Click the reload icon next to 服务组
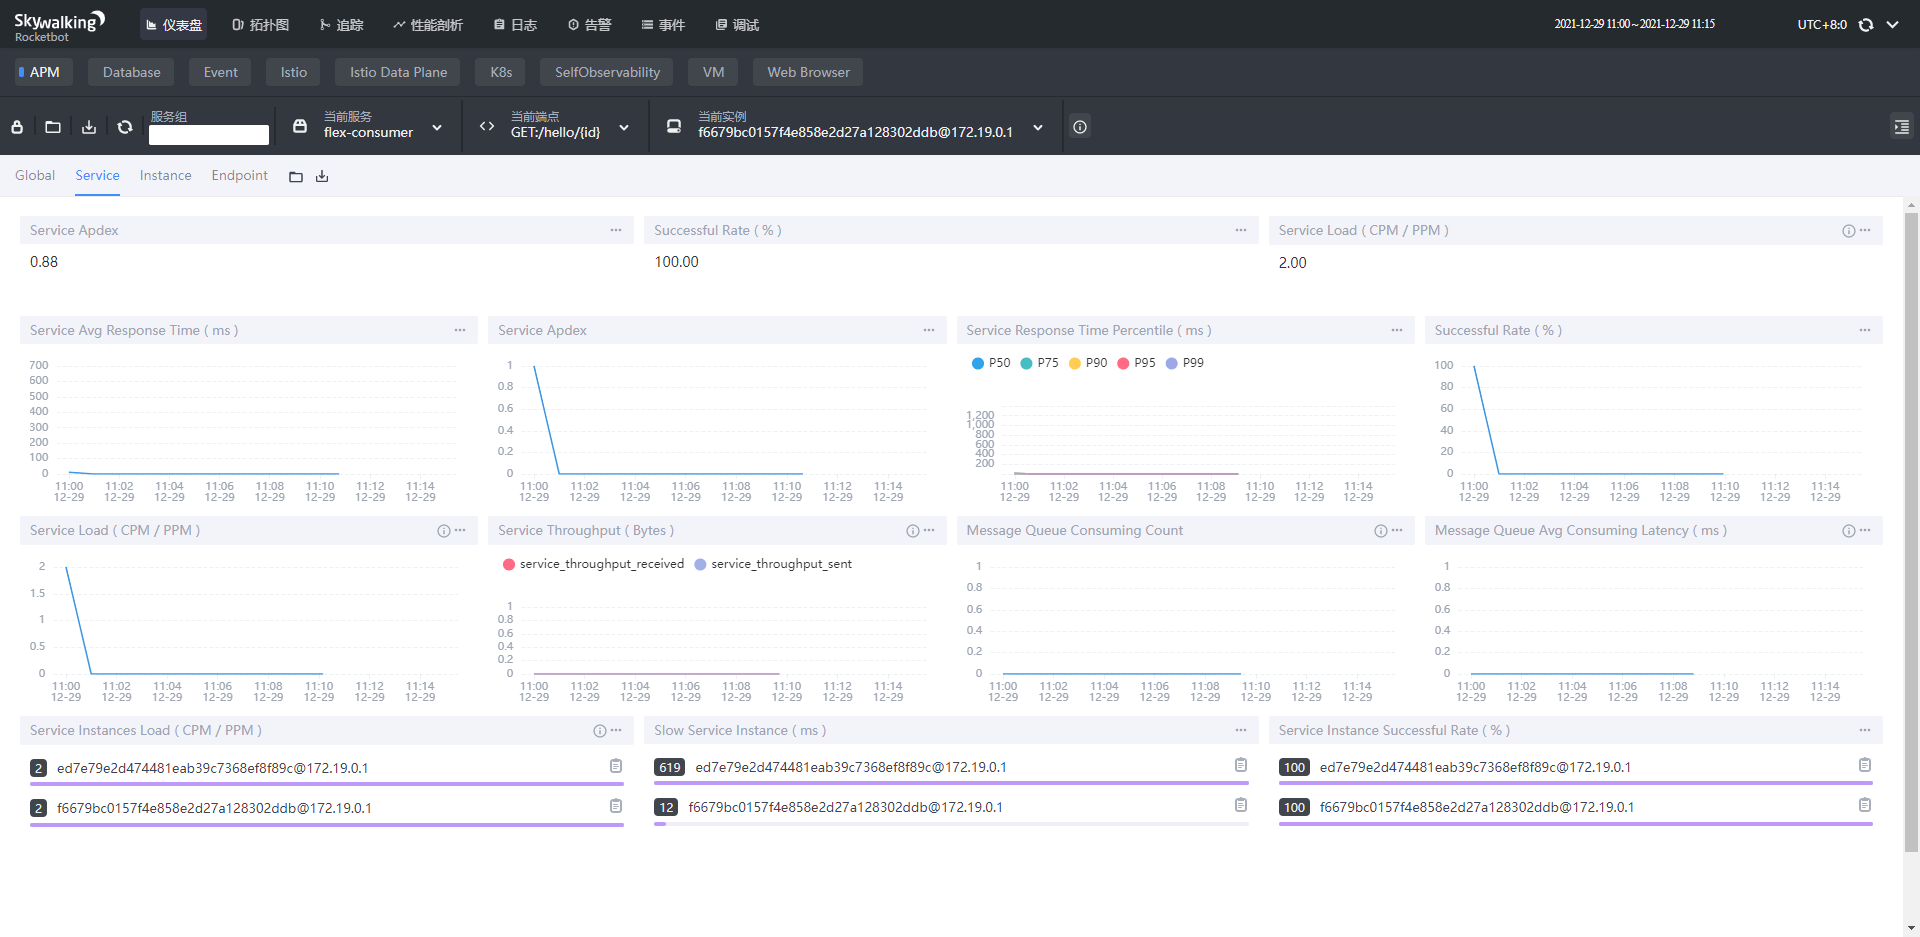1920x937 pixels. tap(125, 127)
